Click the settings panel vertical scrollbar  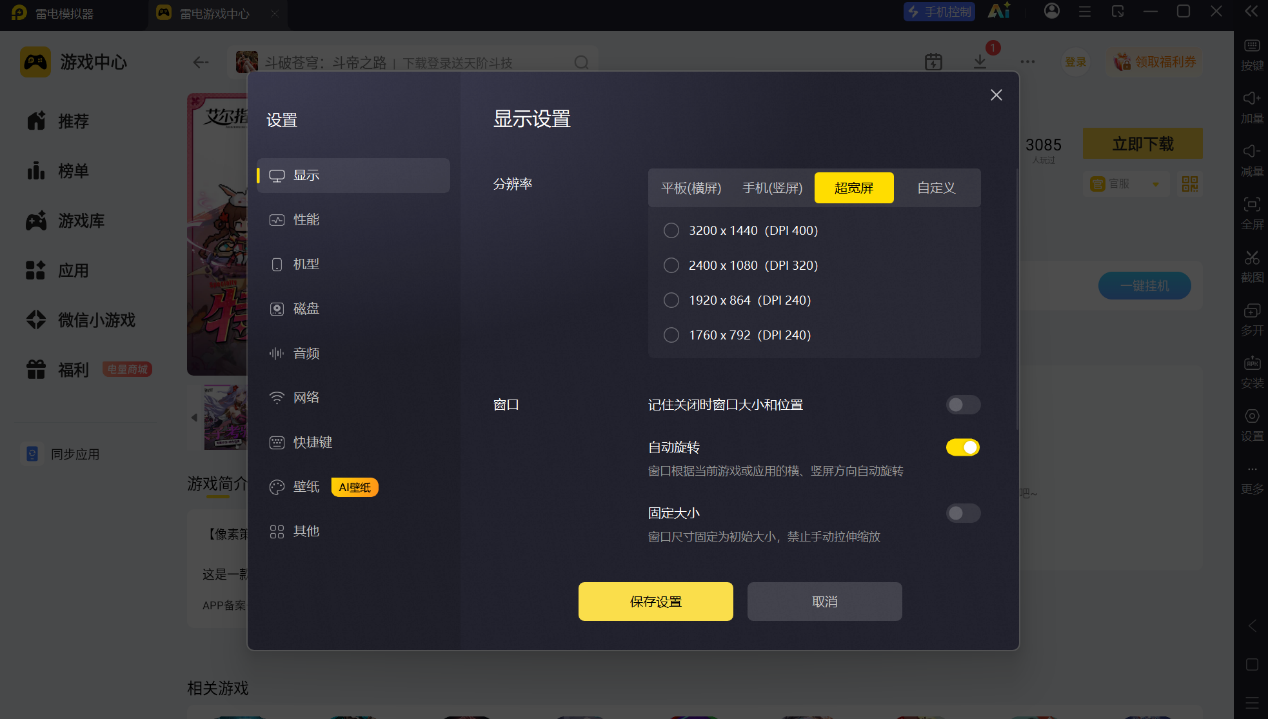1017,300
